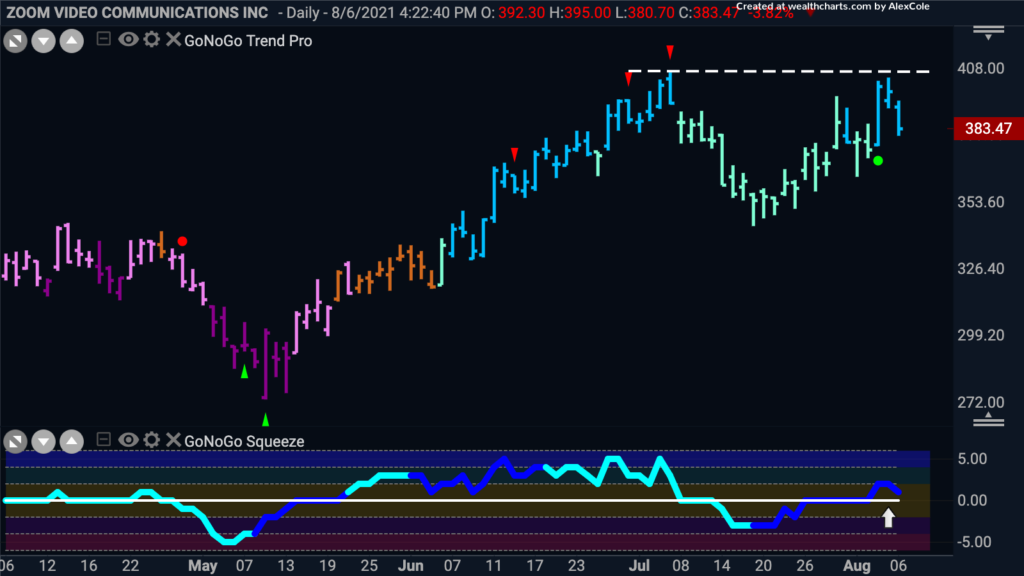Click the 0.00 squeeze axis label
The image size is (1024, 576).
click(972, 501)
